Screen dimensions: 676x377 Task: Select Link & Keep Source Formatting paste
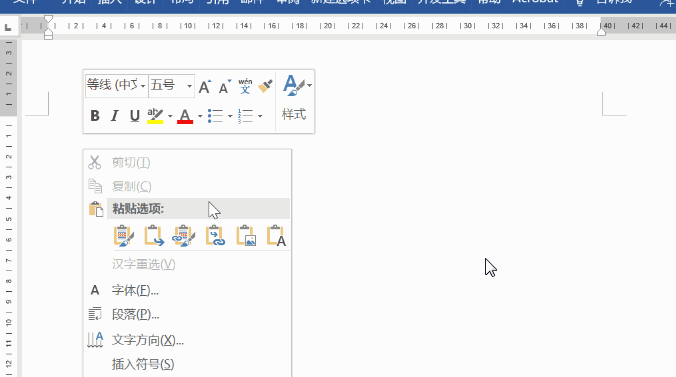coord(184,236)
